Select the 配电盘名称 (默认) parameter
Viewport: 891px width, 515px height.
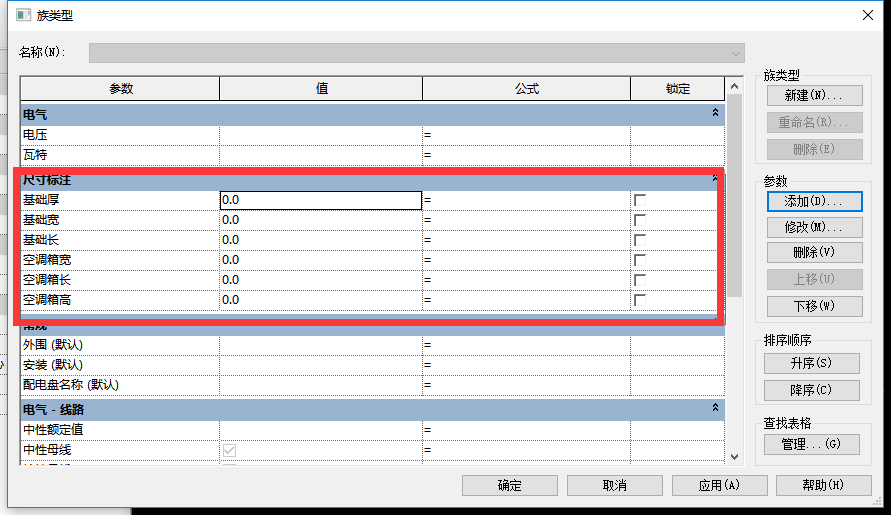(71, 385)
